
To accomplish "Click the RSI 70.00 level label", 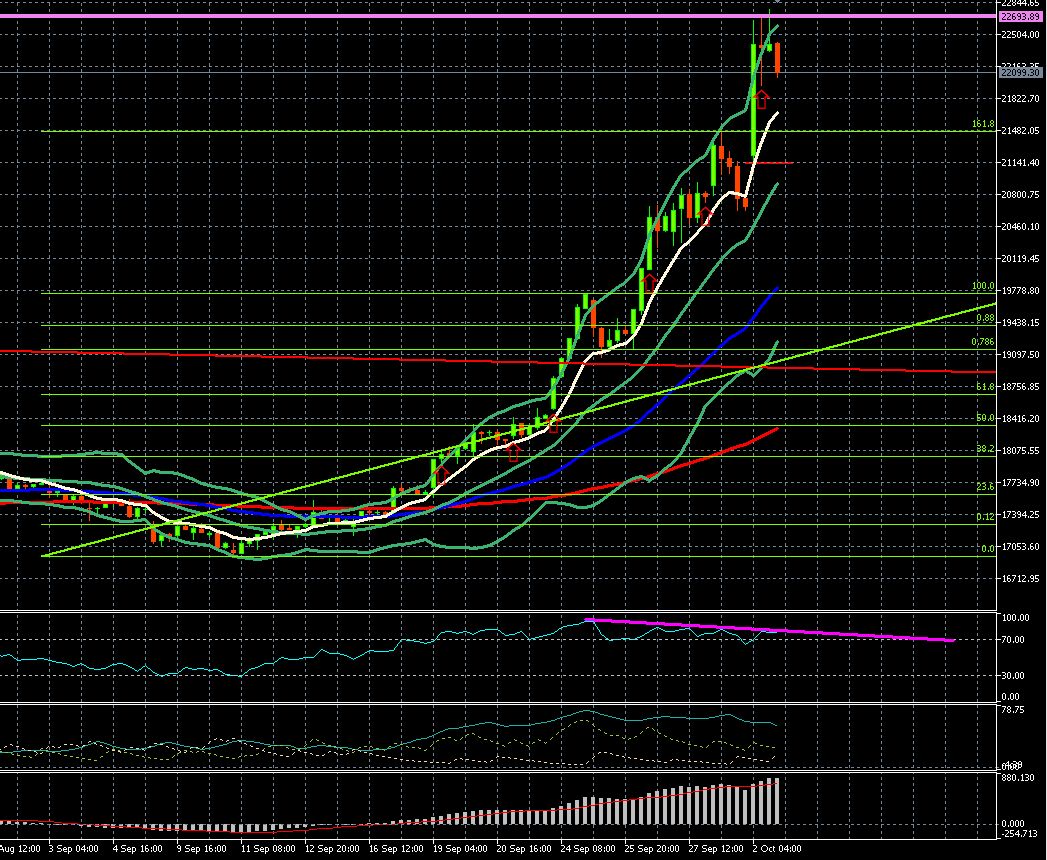I will click(x=1014, y=640).
